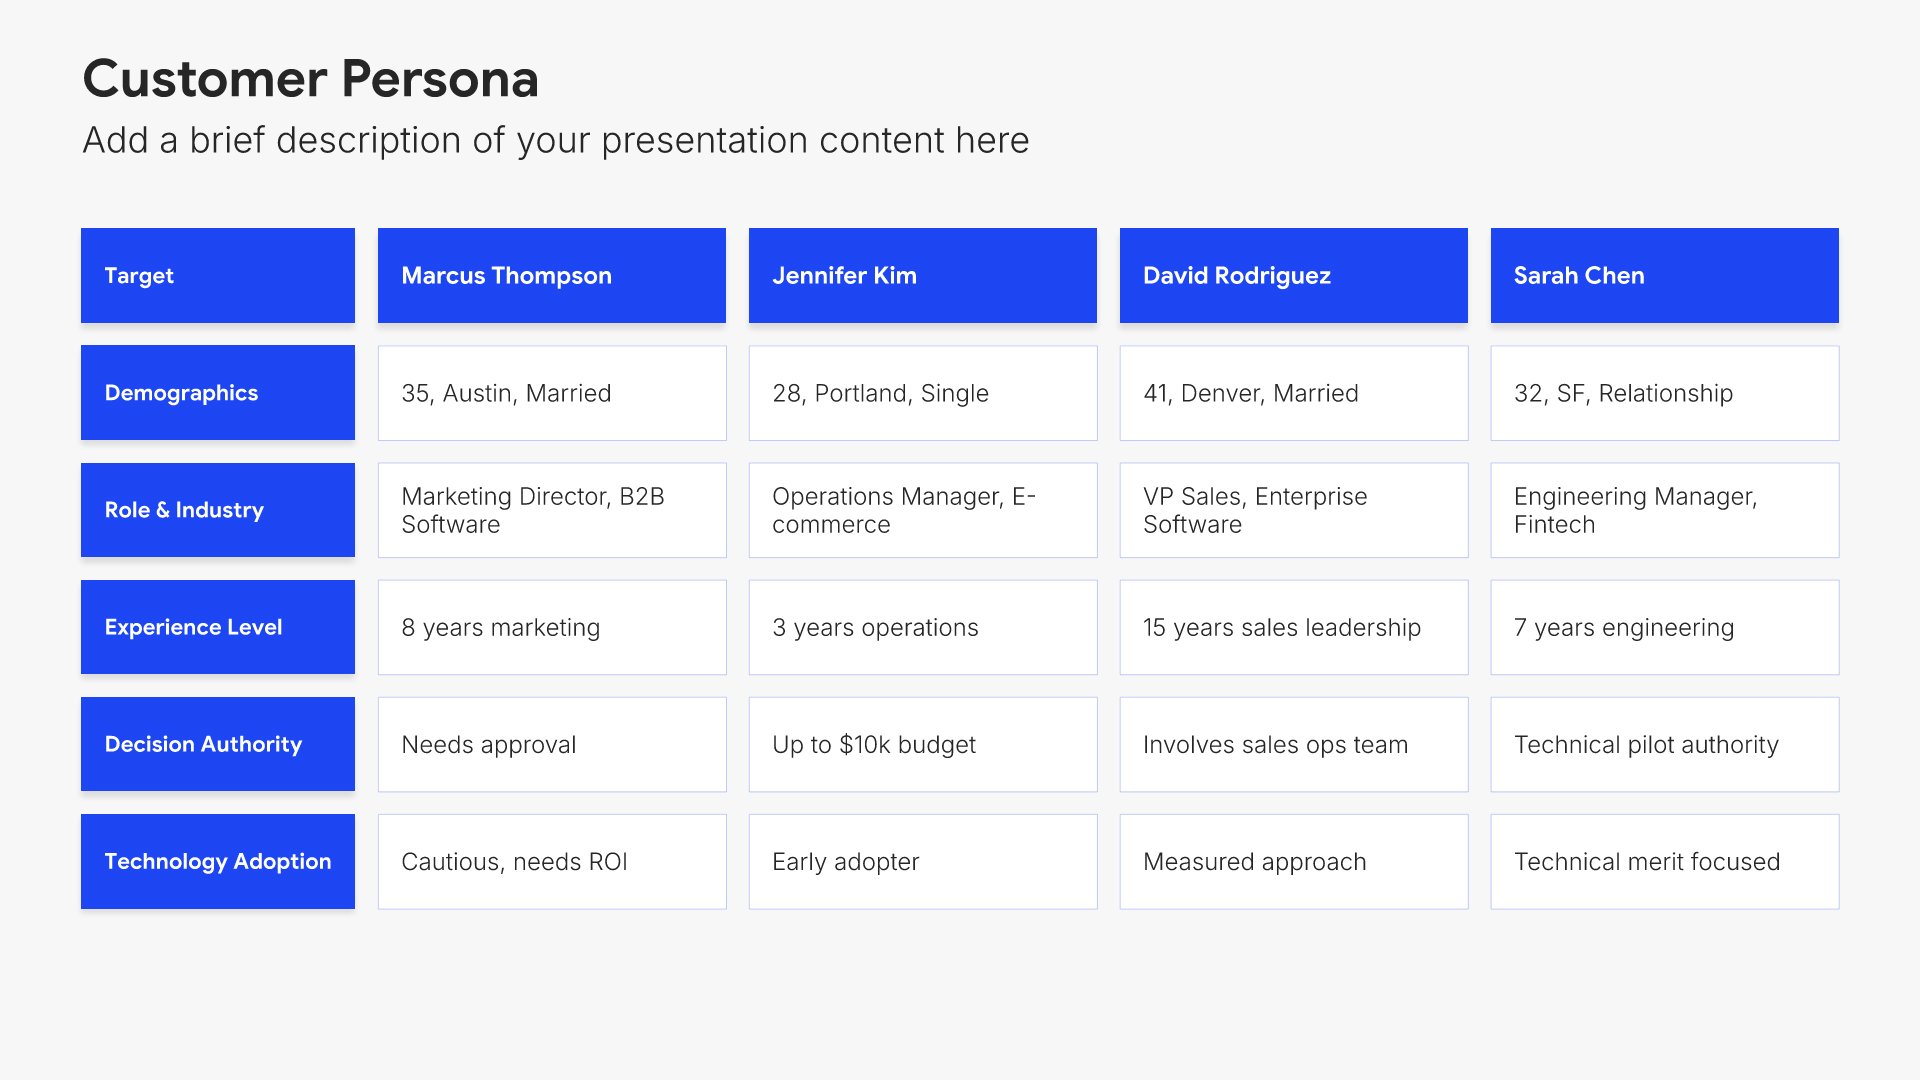This screenshot has width=1920, height=1080.
Task: Select the Role & Industry row label
Action: [218, 510]
